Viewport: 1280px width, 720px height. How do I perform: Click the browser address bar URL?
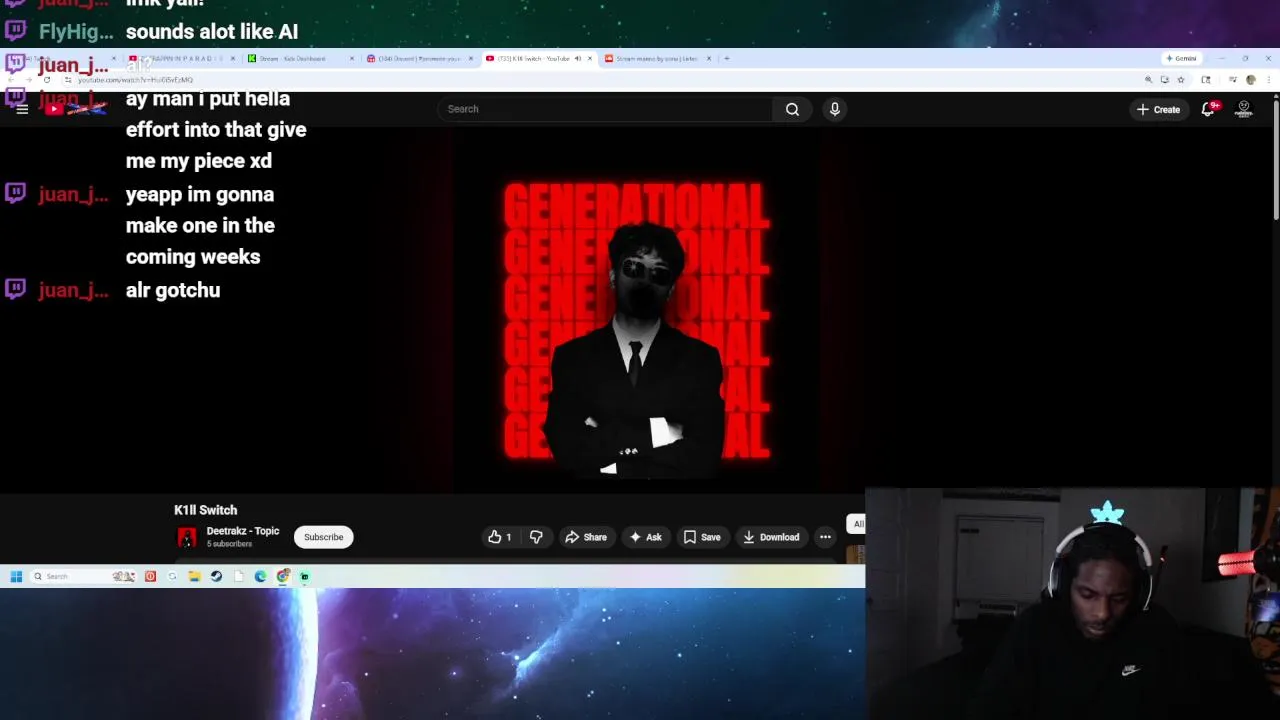[x=136, y=79]
